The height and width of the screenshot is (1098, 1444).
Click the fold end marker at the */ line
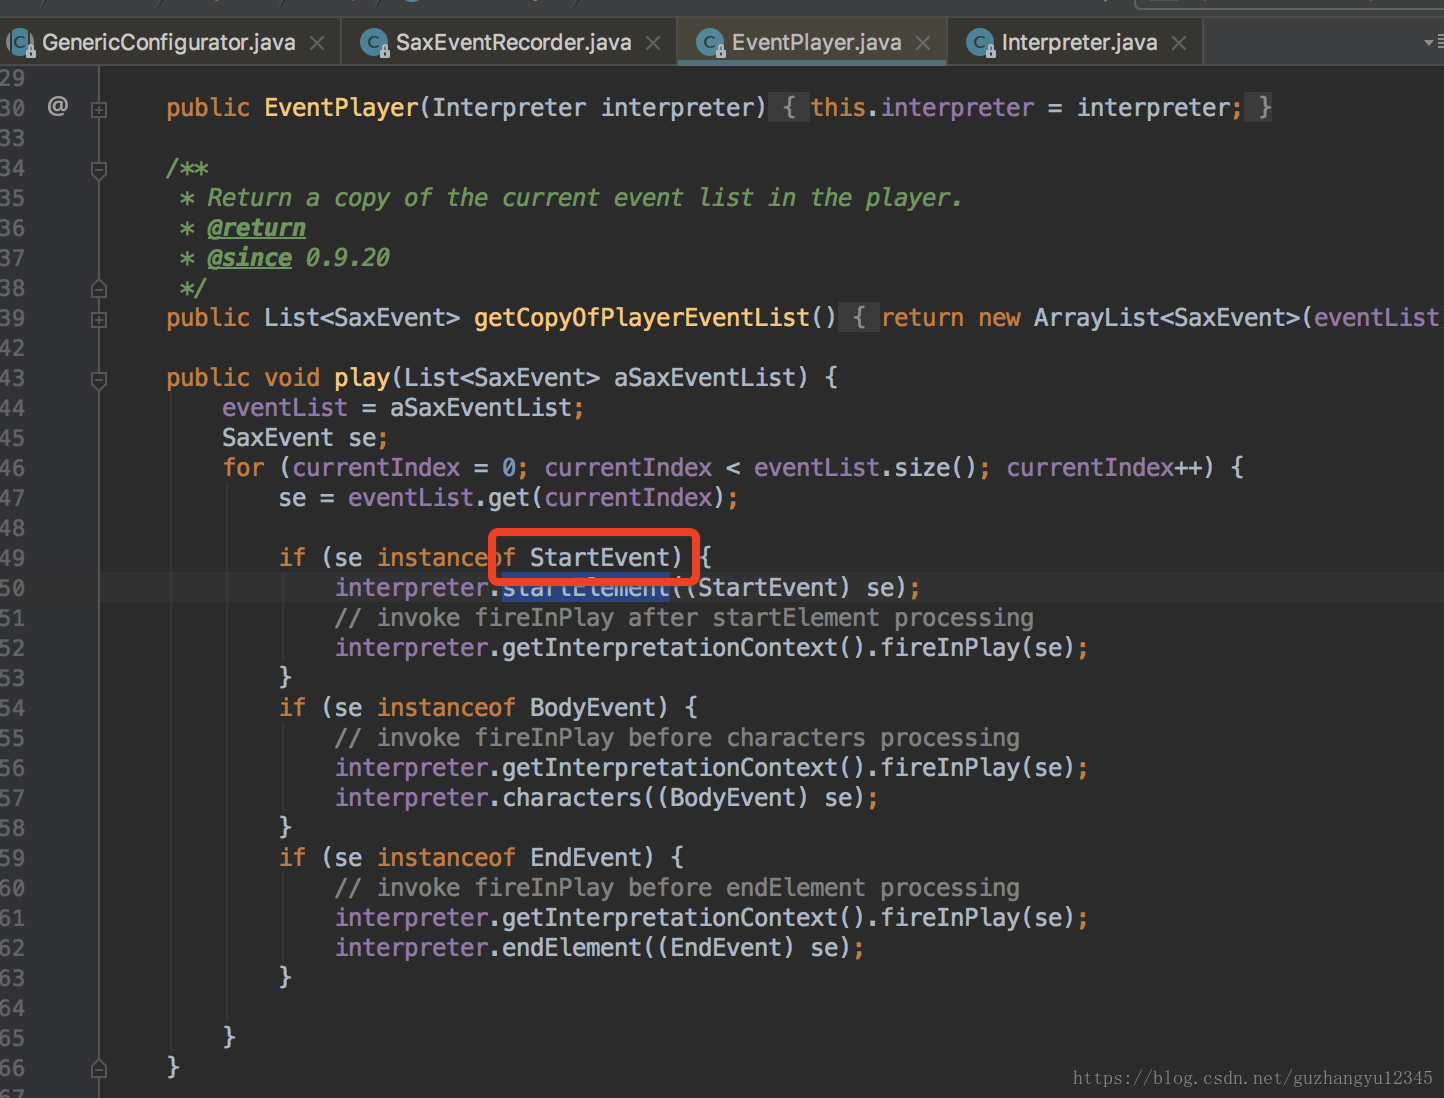(99, 289)
